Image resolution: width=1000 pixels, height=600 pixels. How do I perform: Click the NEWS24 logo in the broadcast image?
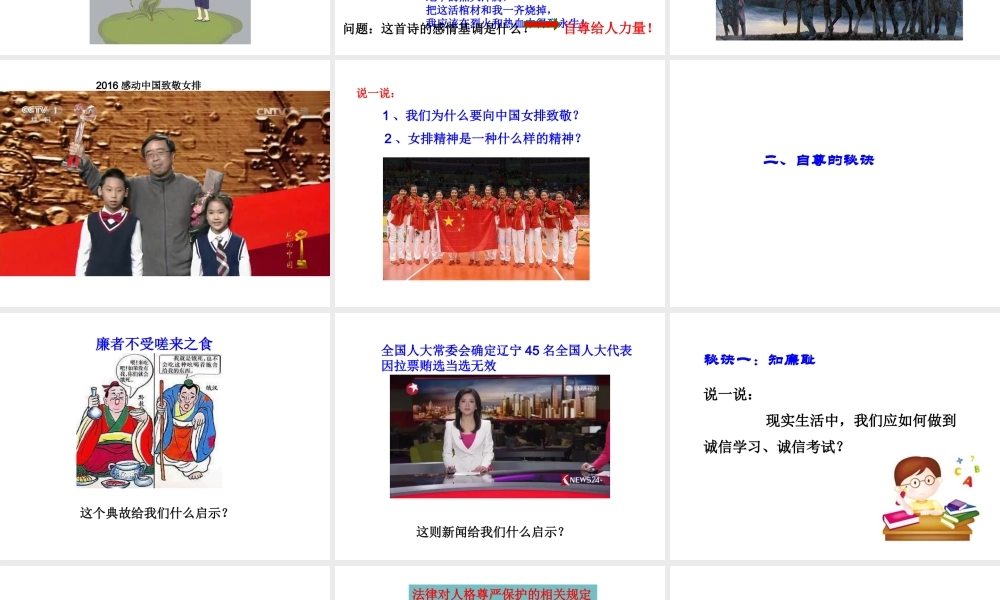[582, 480]
